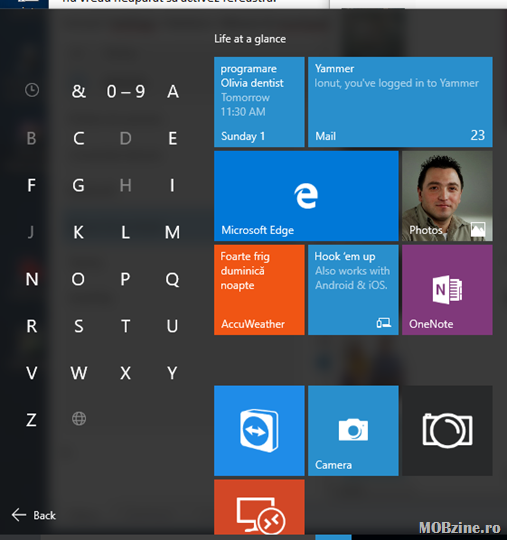Jump to apps starting with M

pos(172,232)
